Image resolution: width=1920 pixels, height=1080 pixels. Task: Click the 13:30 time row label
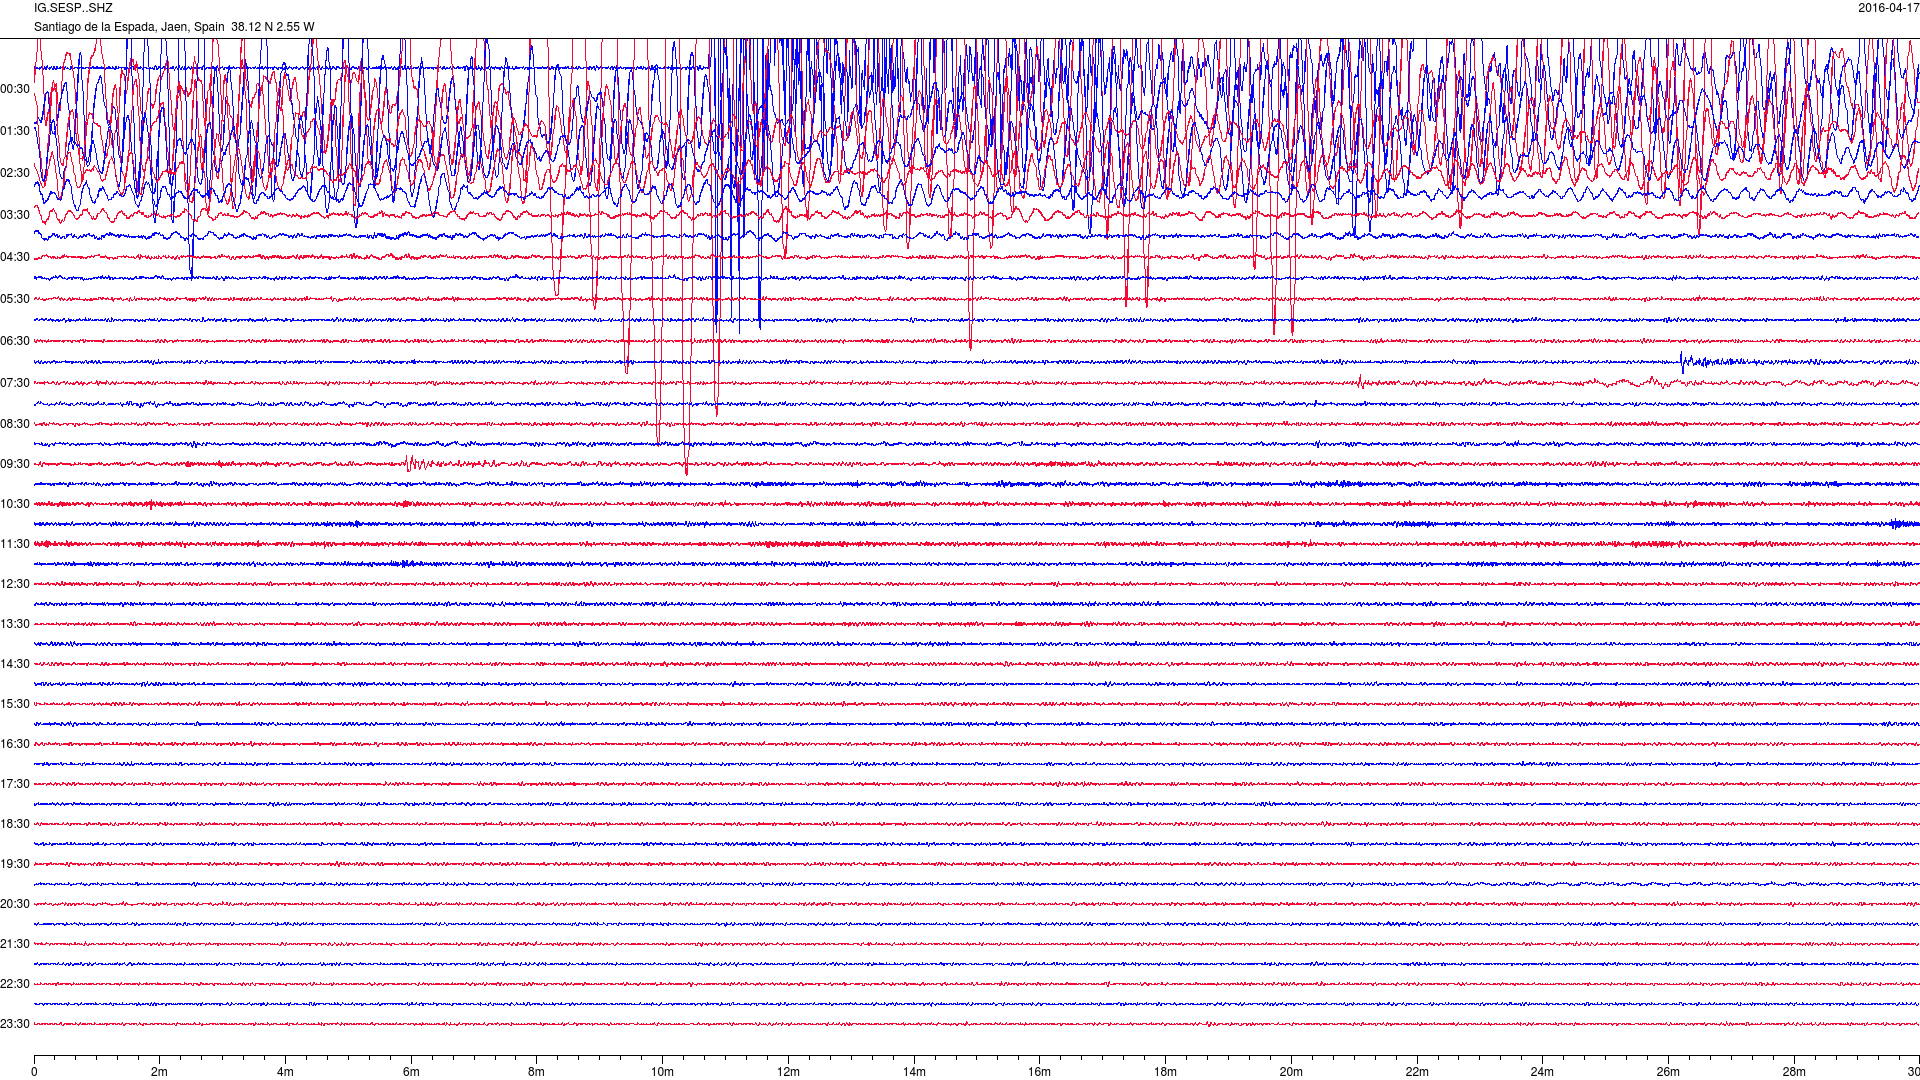pyautogui.click(x=15, y=624)
